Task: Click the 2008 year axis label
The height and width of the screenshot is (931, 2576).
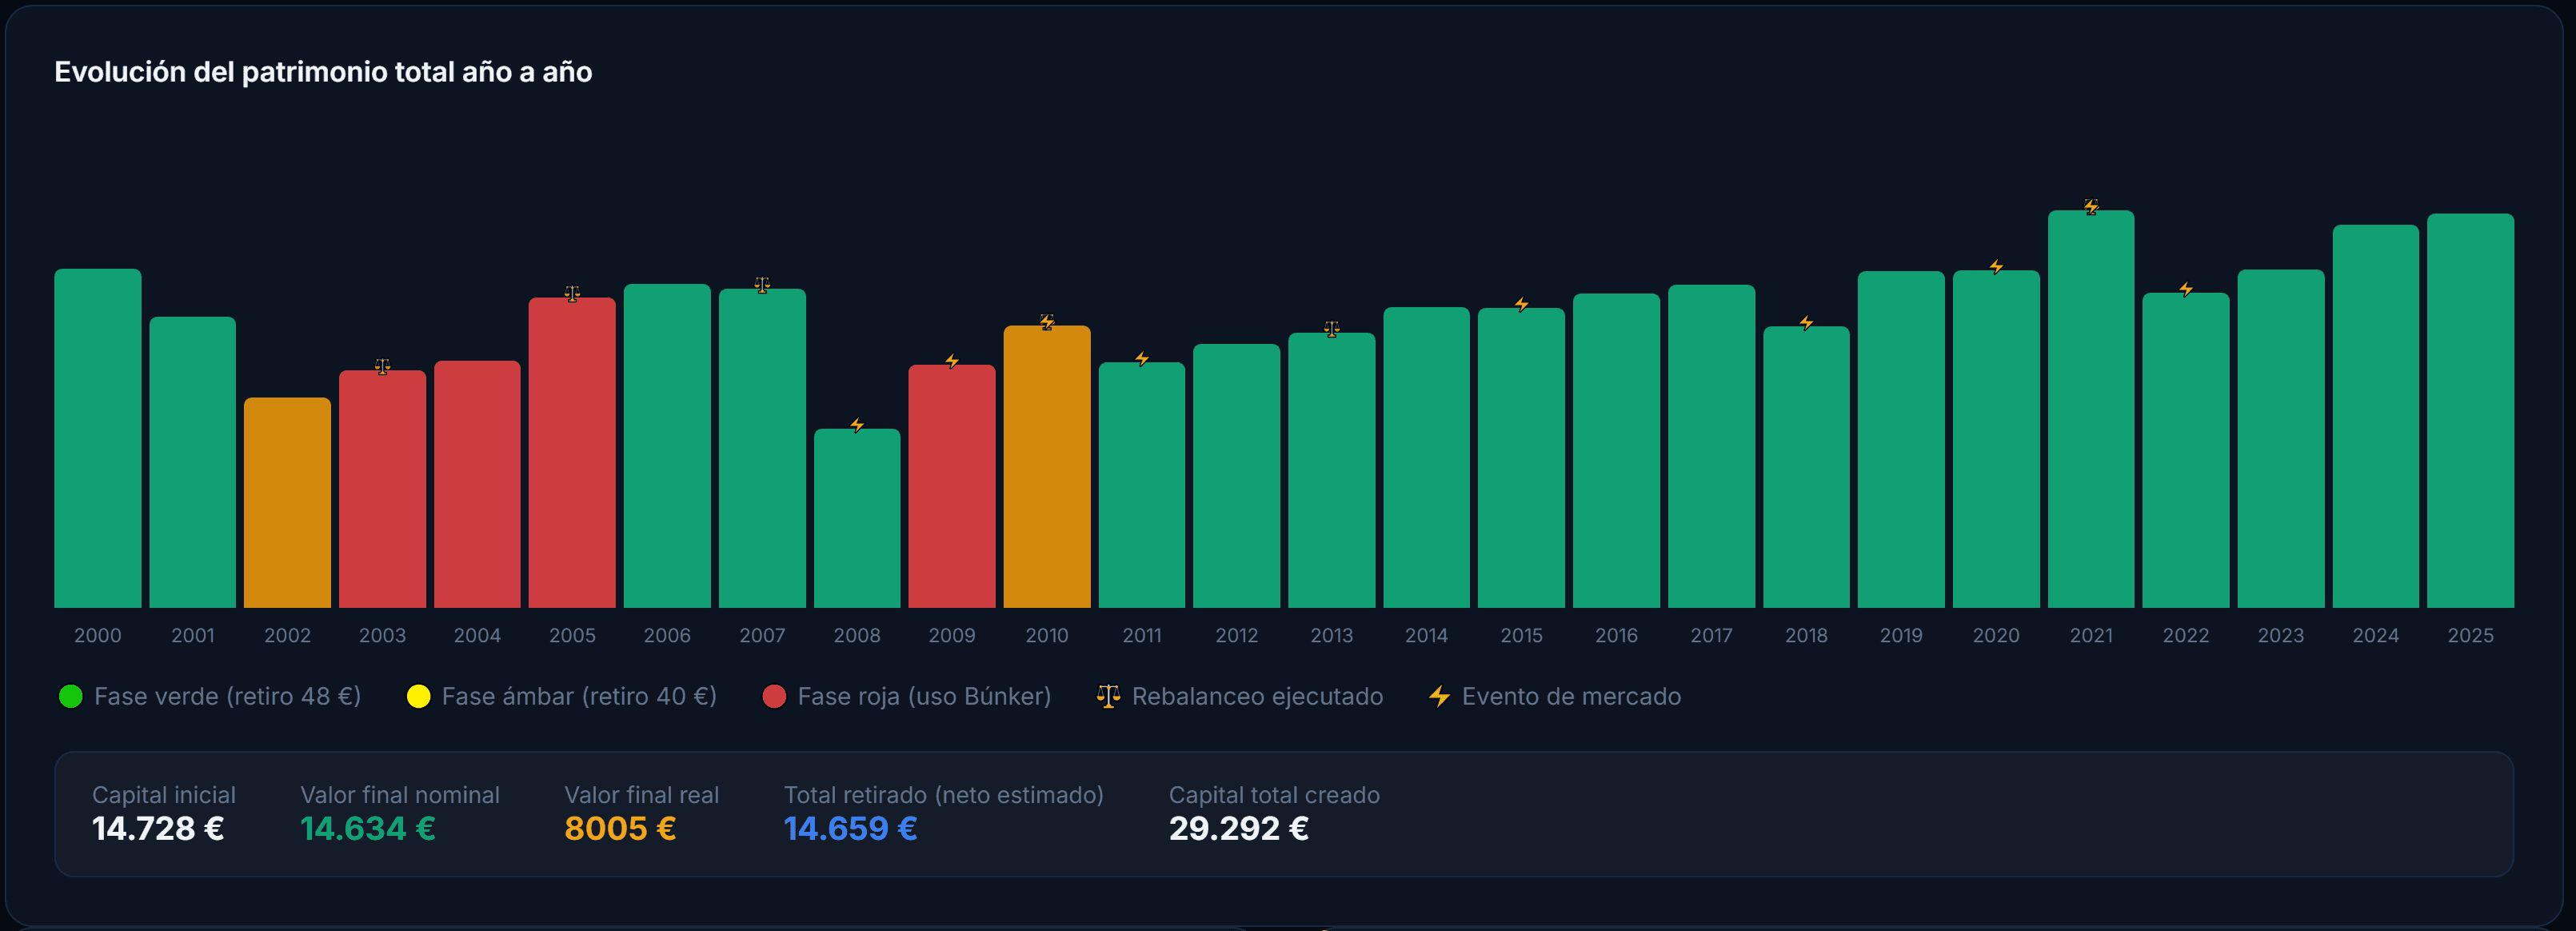Action: pos(857,635)
